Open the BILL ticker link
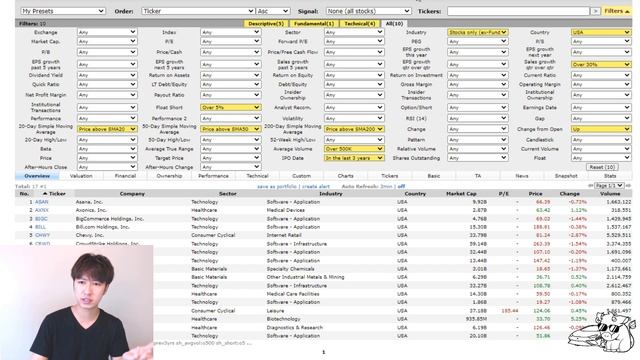This screenshot has width=640, height=360. point(40,227)
